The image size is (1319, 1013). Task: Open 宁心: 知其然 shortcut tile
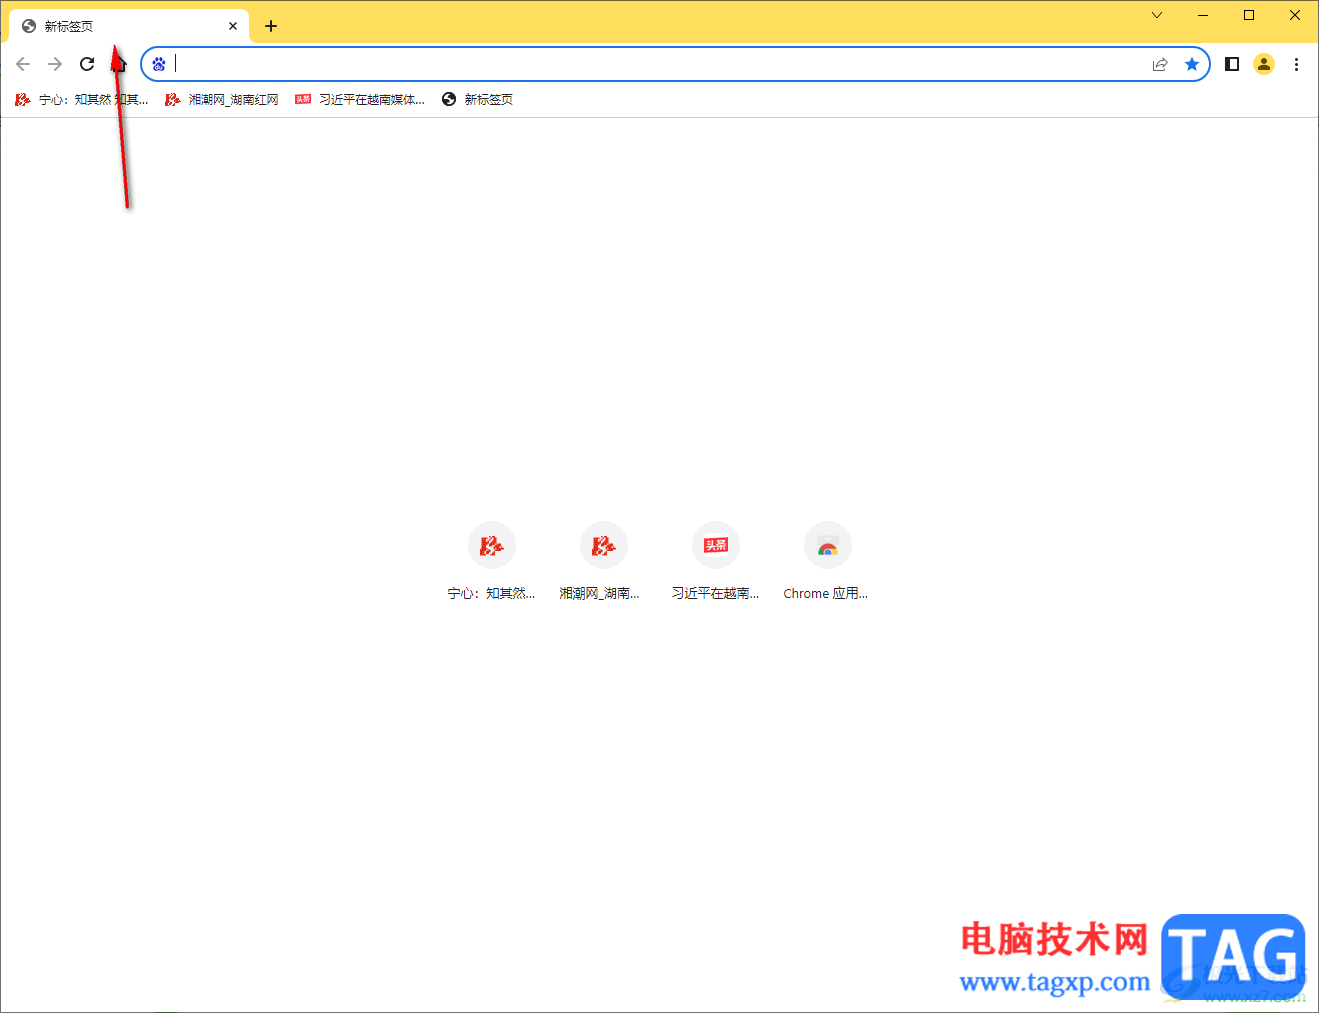tap(491, 562)
